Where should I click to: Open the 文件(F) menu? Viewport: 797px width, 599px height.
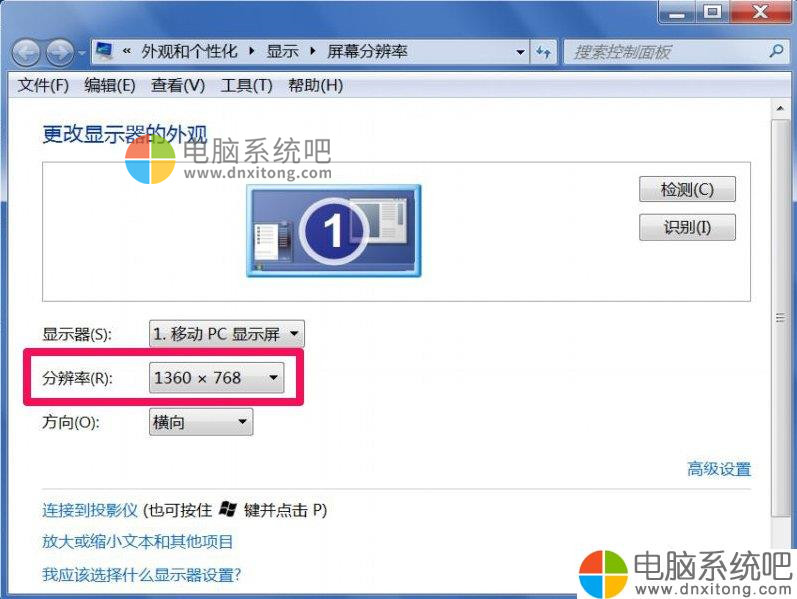pyautogui.click(x=43, y=85)
